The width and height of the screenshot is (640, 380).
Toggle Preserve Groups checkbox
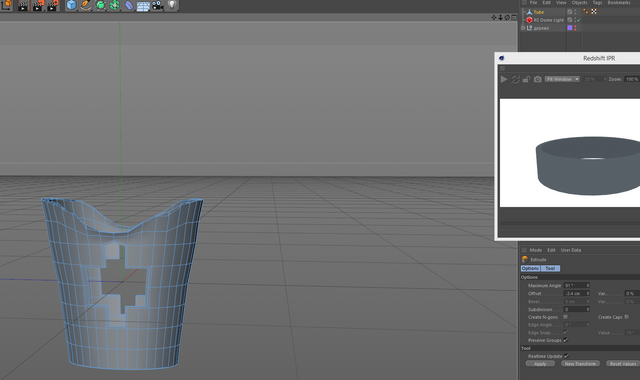[x=566, y=340]
